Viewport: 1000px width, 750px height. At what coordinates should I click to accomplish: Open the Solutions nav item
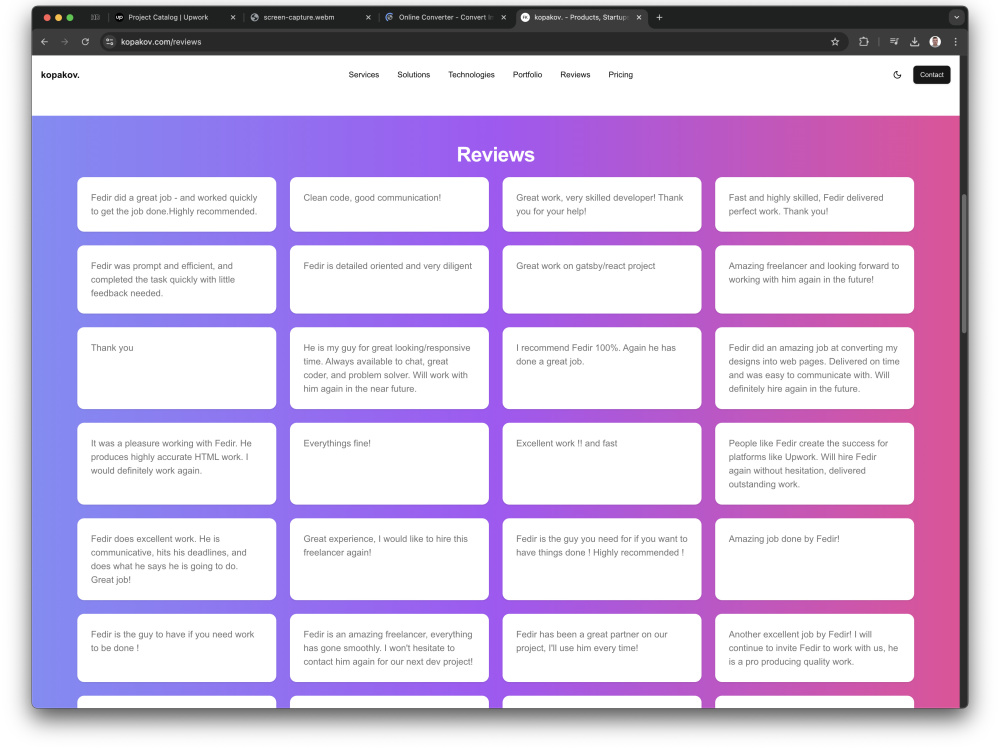[413, 75]
